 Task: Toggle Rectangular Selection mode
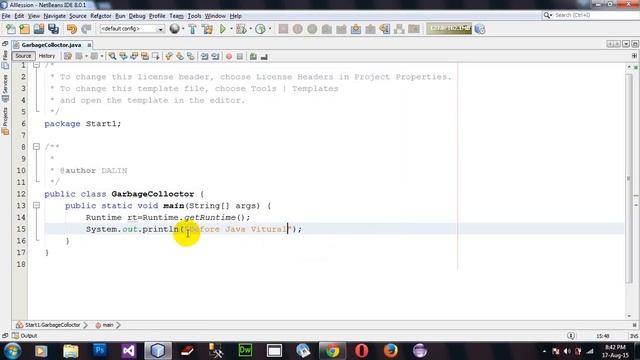pos(156,56)
